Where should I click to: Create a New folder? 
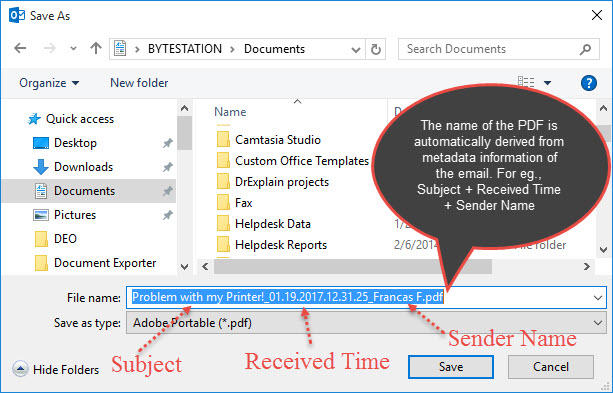(139, 83)
